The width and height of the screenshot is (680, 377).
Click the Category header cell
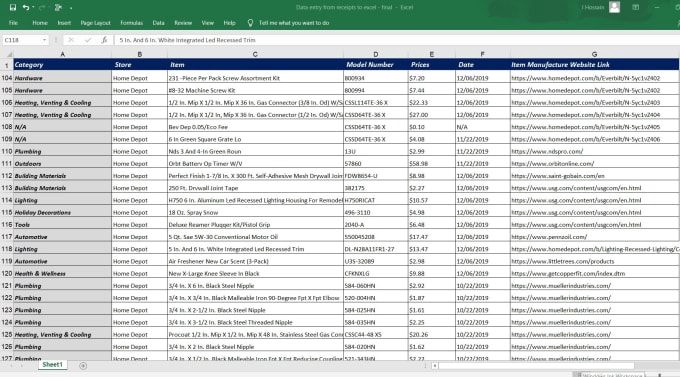pos(62,65)
